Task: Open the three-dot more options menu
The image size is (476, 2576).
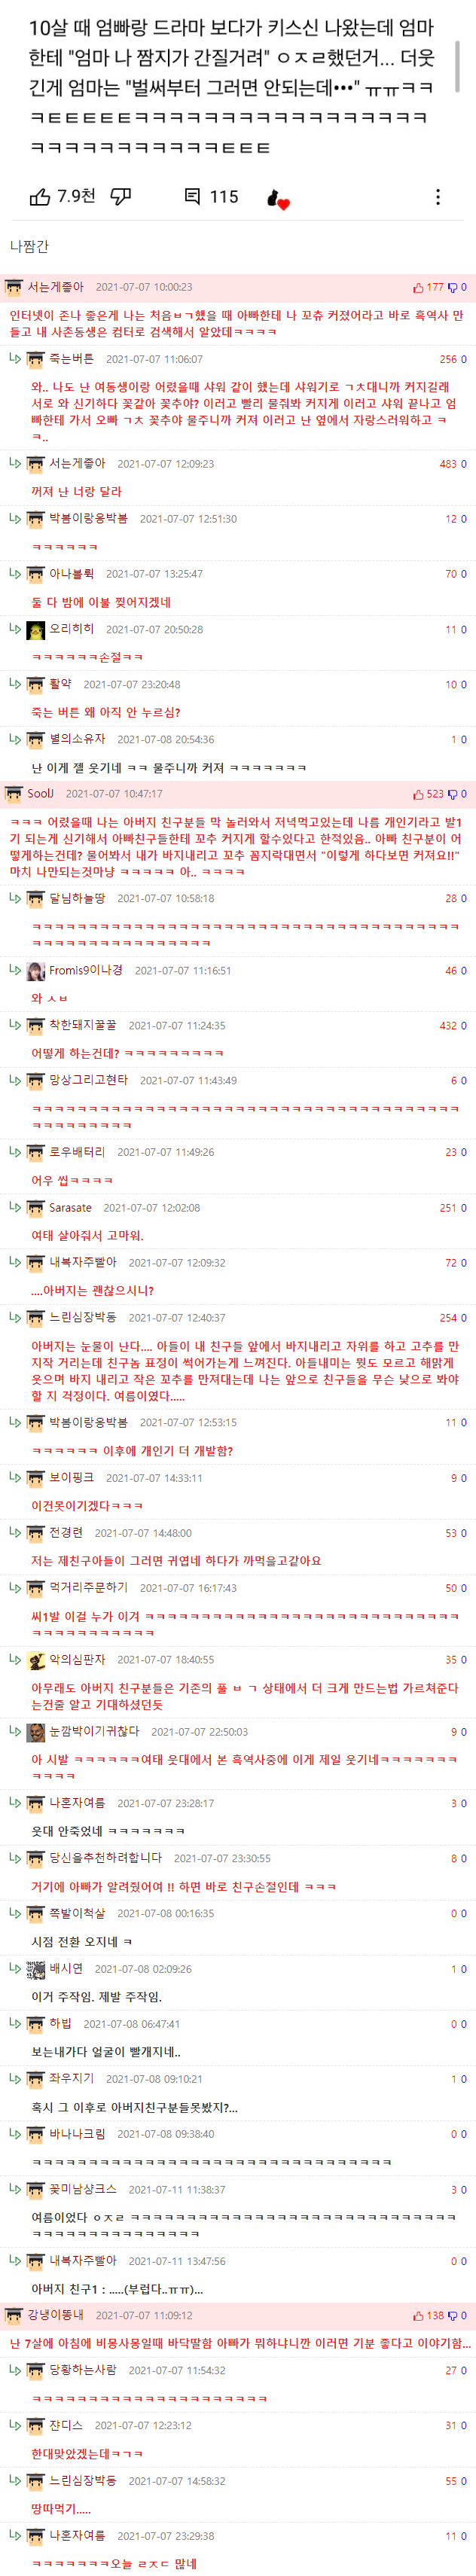Action: click(x=438, y=197)
